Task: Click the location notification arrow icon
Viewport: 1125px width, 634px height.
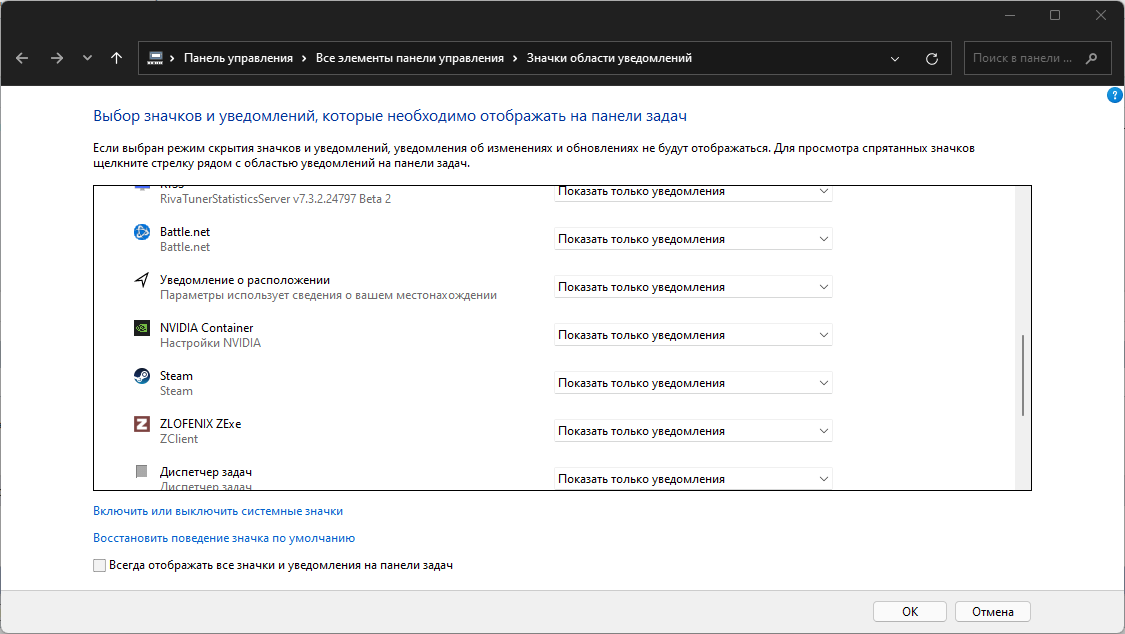Action: pos(142,280)
